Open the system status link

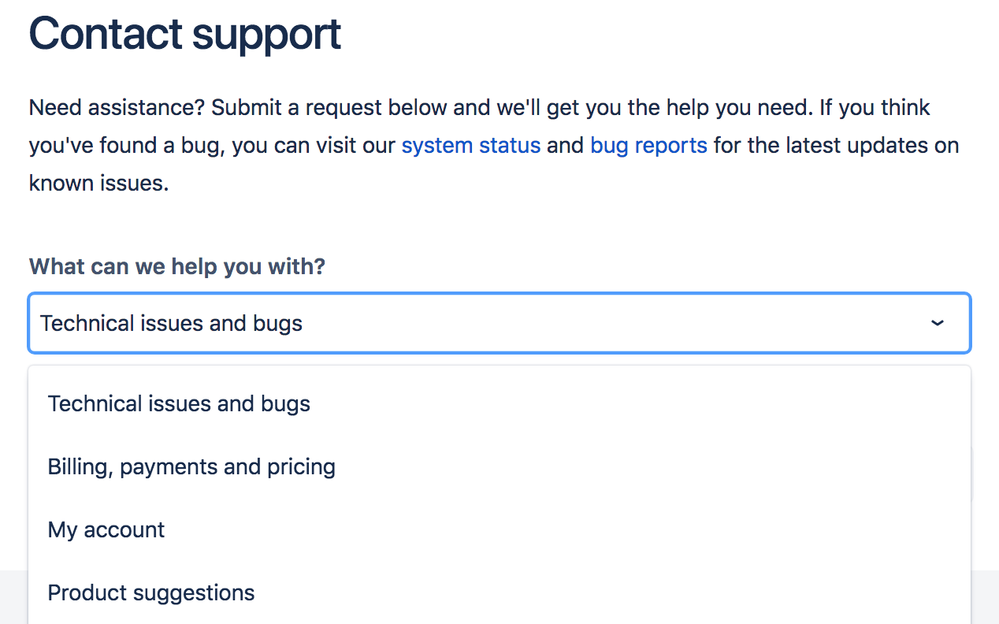click(470, 146)
